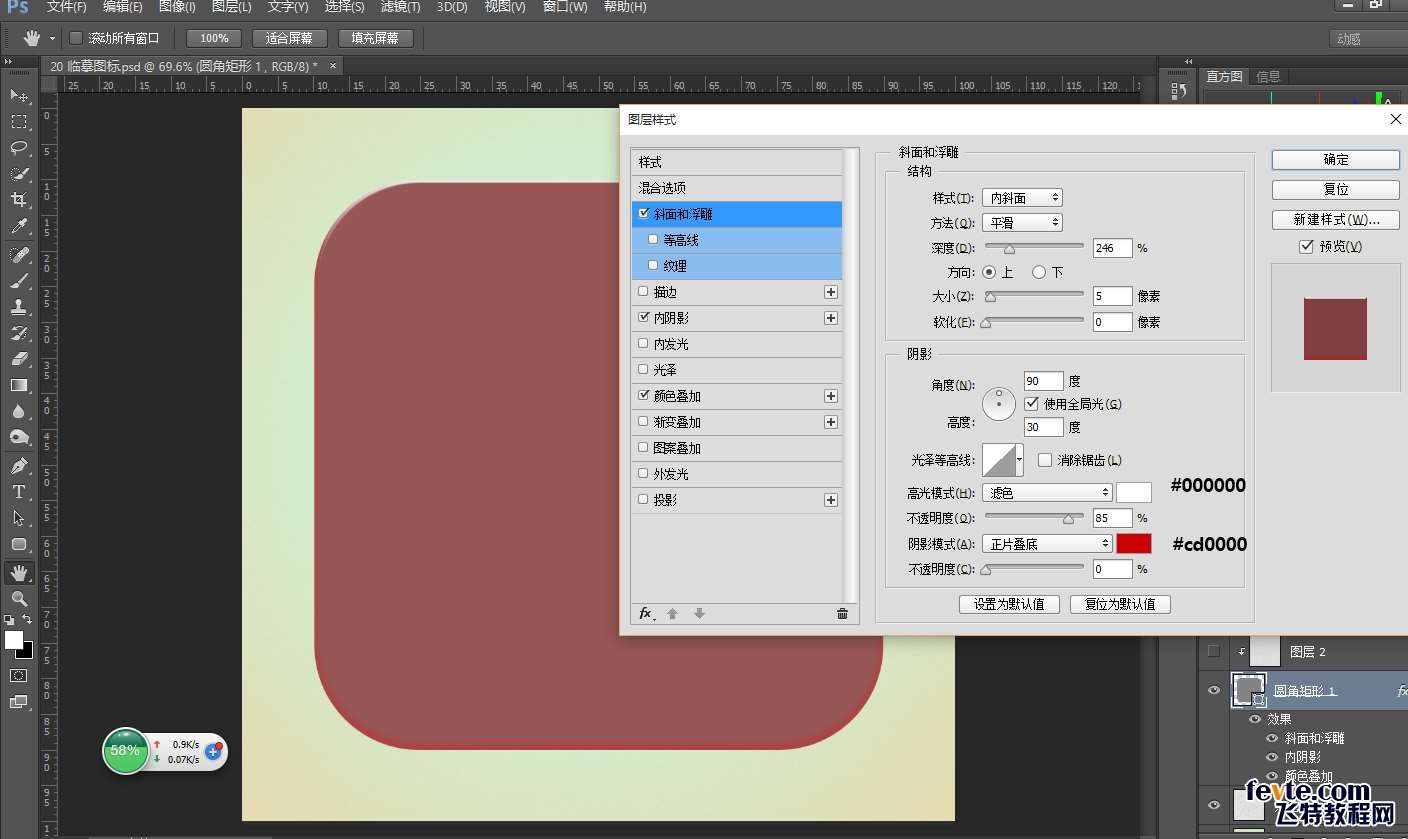Select the Horizontal Type tool
The image size is (1408, 839).
[19, 492]
